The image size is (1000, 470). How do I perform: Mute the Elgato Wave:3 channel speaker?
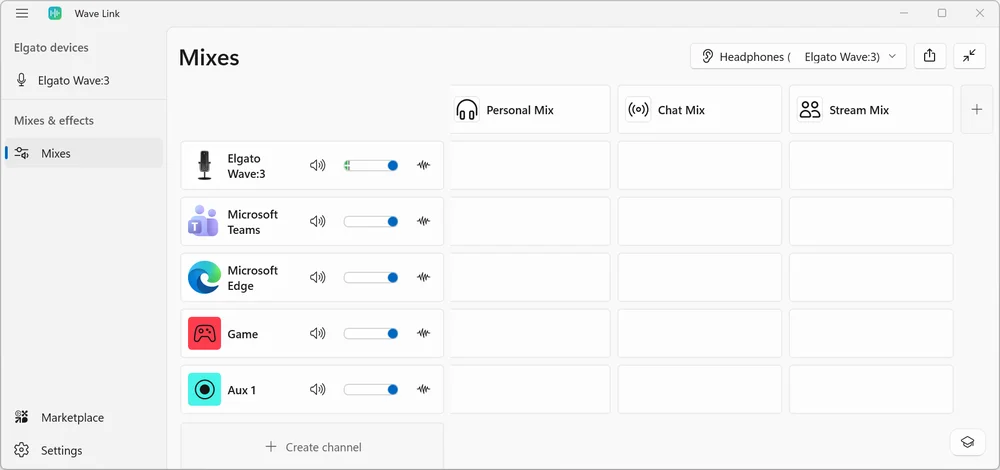[318, 165]
